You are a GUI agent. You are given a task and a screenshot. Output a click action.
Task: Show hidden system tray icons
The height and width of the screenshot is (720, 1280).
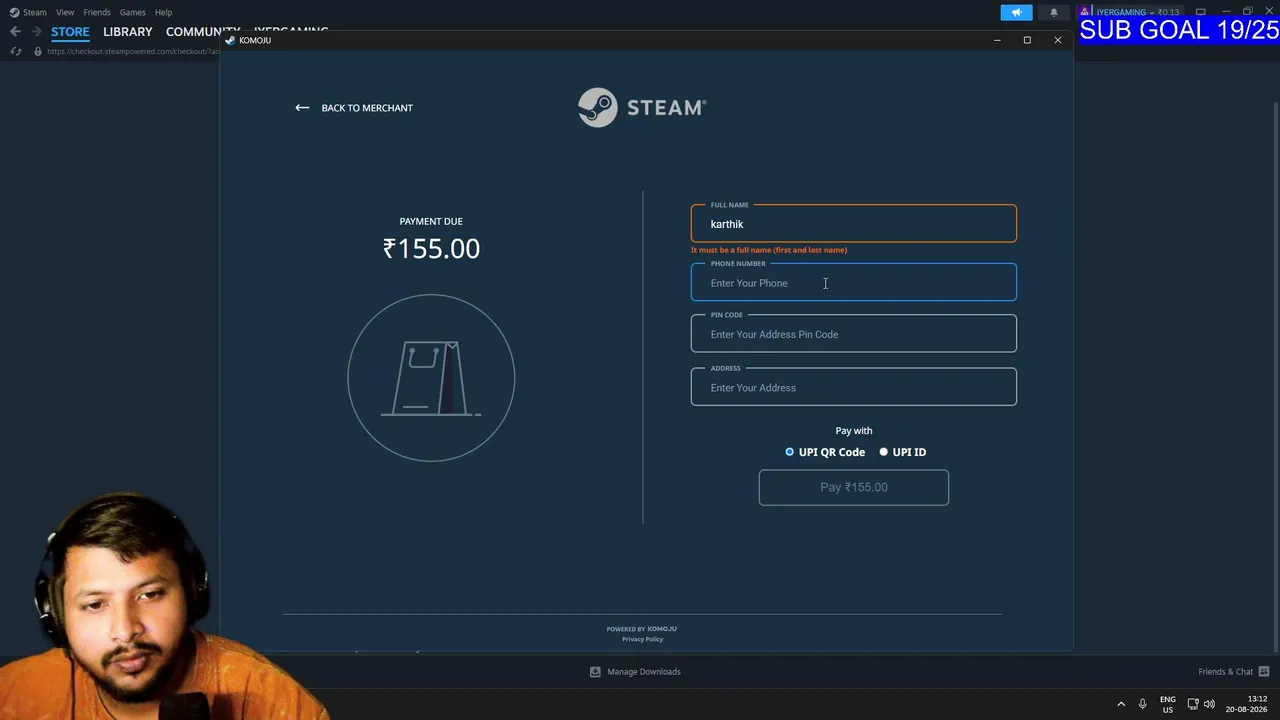coord(1121,704)
